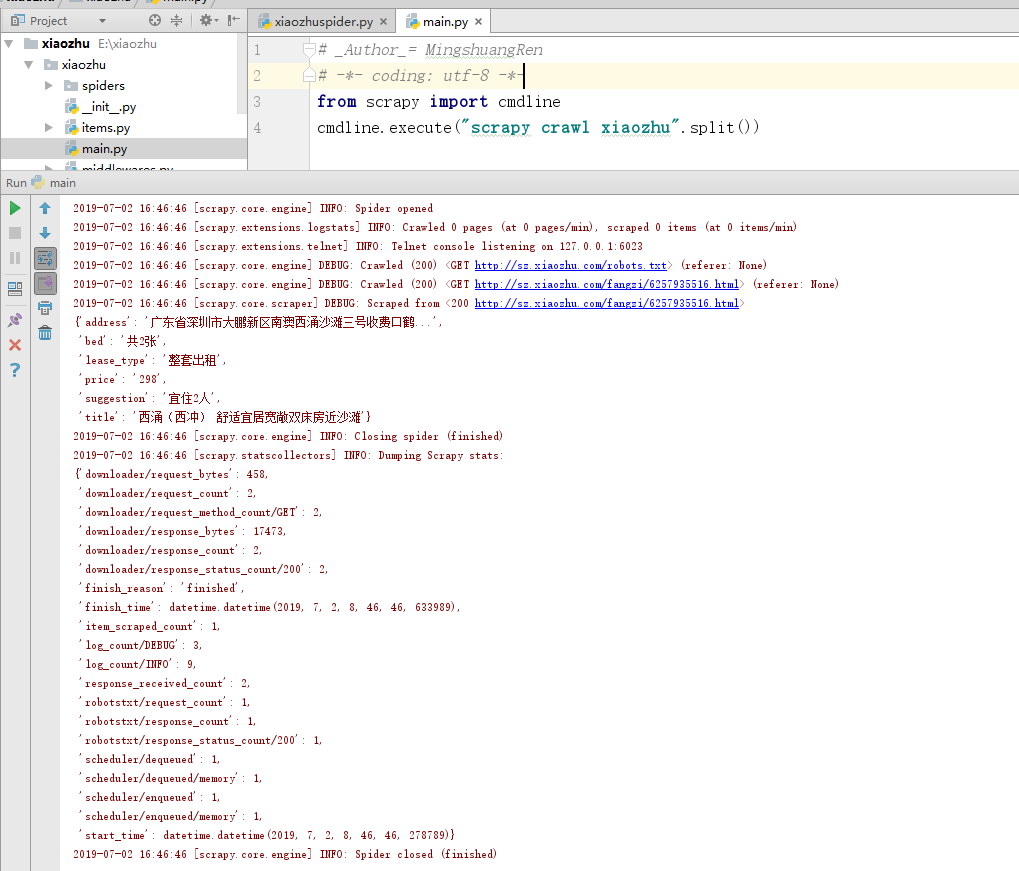Select __init__.py in project tree

[109, 107]
